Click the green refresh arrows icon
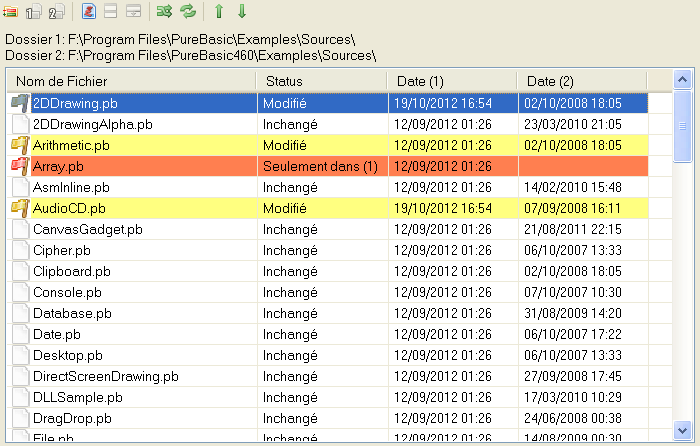700x446 pixels. tap(187, 12)
